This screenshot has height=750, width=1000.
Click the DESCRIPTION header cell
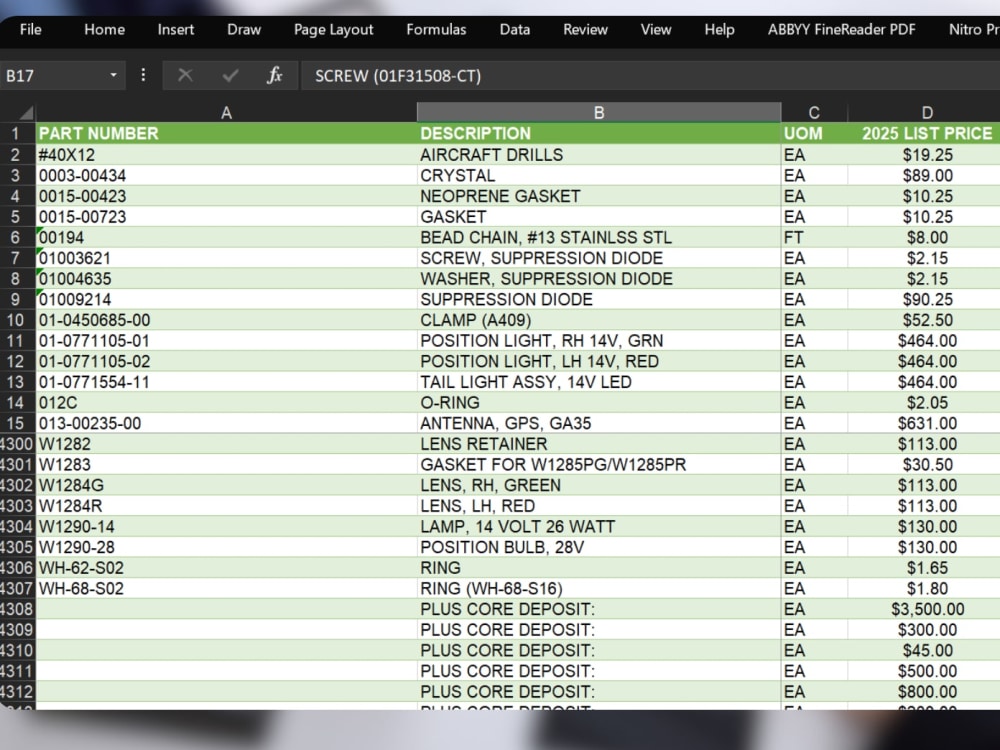599,133
